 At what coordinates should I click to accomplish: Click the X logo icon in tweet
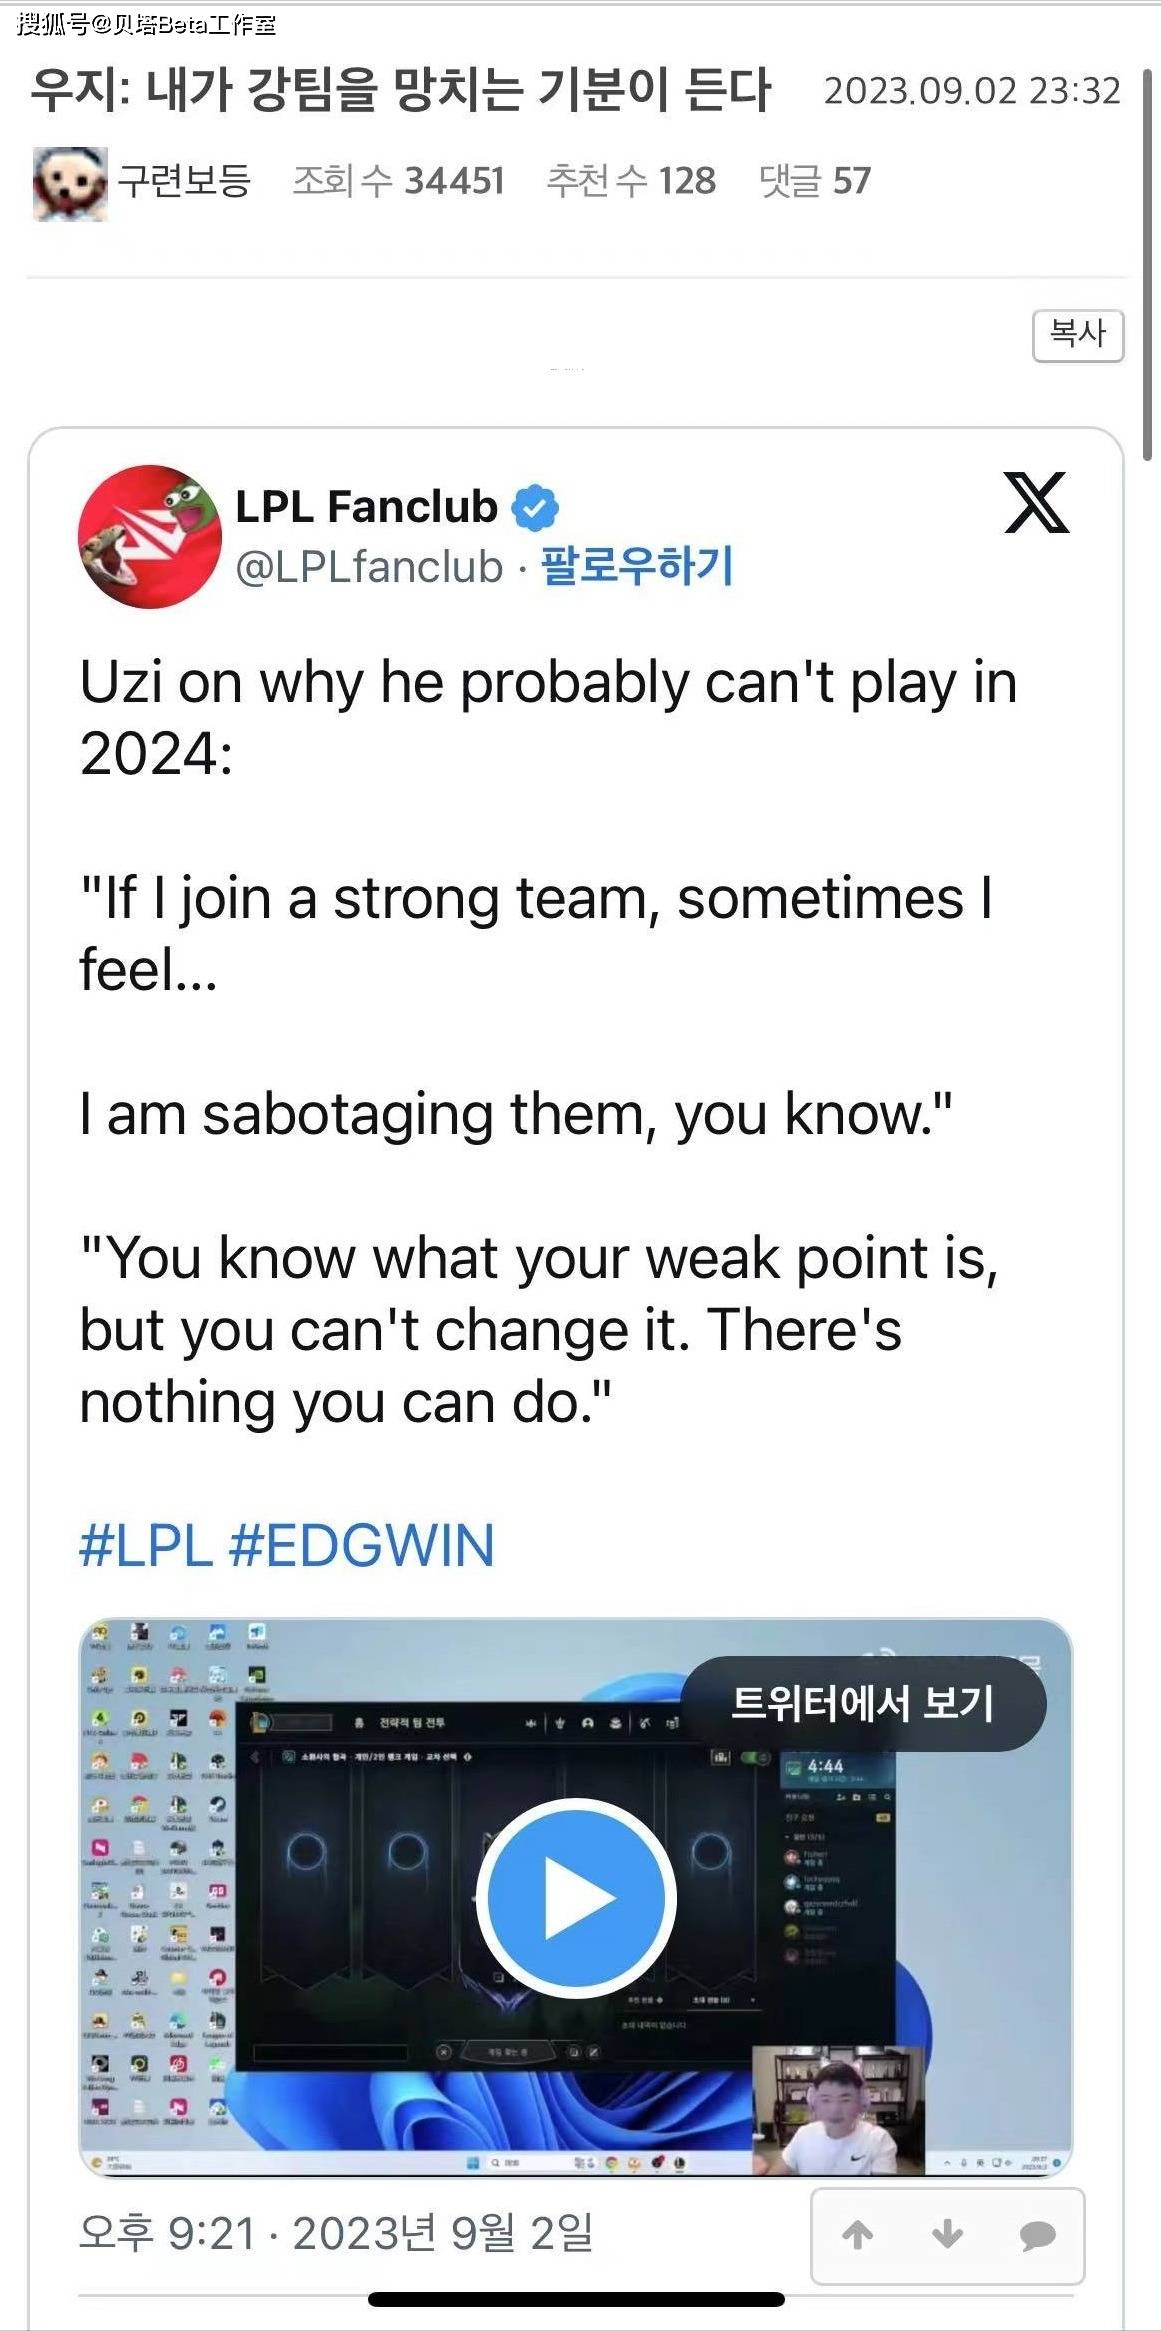[1036, 502]
